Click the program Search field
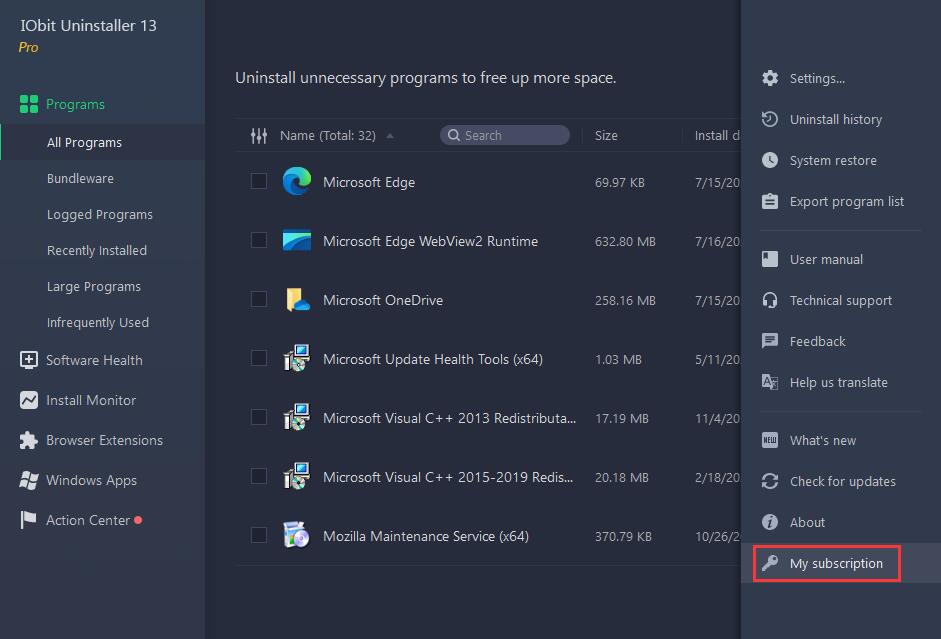Viewport: 941px width, 639px height. pos(505,135)
